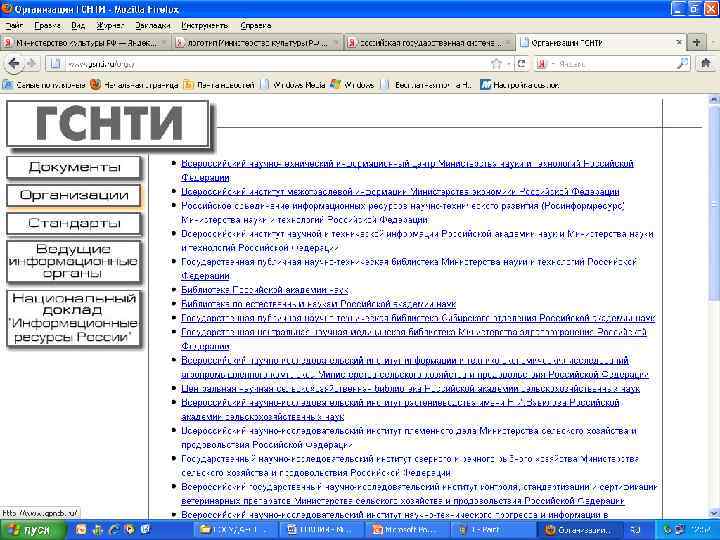The width and height of the screenshot is (720, 540).
Task: Open Всероссийский научно-технический информационный центр link
Action: (x=407, y=170)
